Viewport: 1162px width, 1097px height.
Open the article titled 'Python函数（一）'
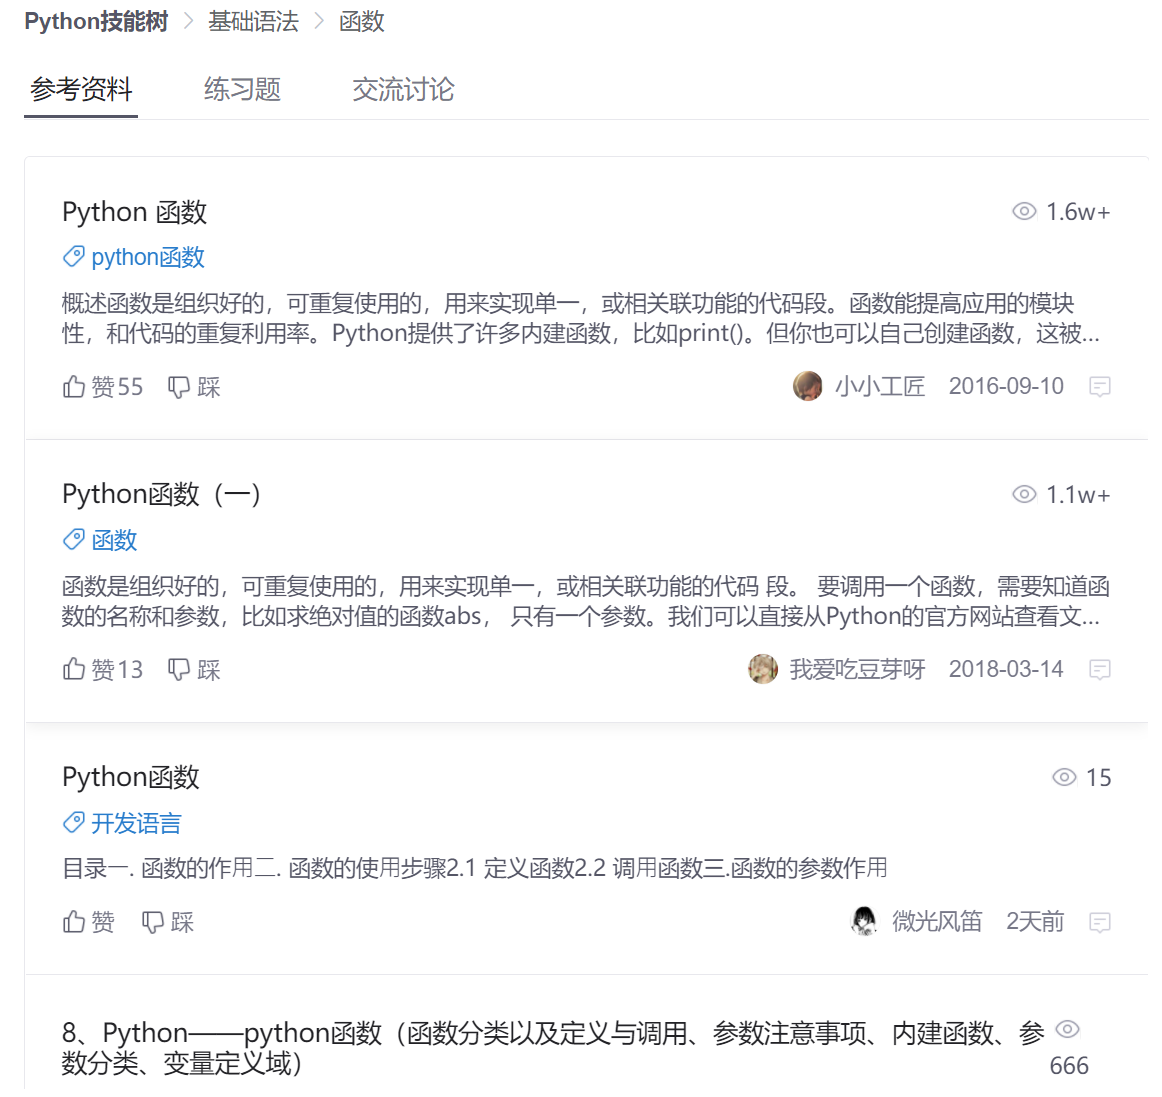click(x=161, y=494)
